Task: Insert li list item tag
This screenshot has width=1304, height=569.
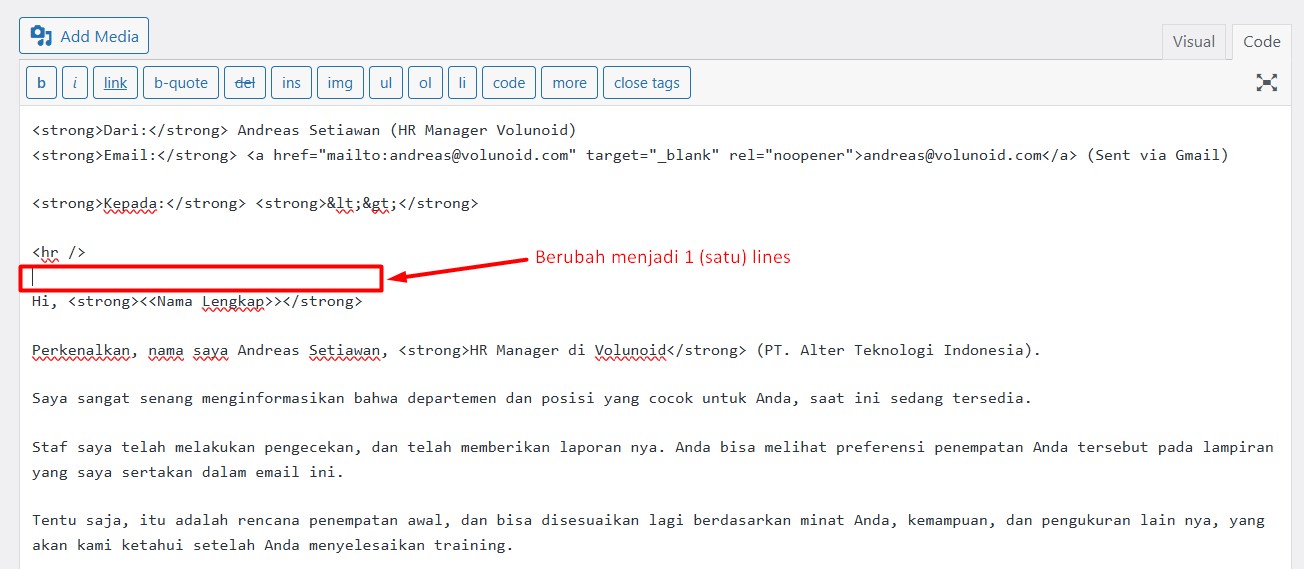Action: point(462,83)
